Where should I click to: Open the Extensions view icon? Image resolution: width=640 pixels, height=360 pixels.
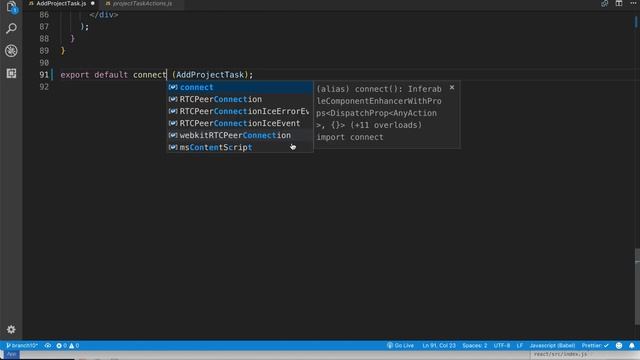11,73
